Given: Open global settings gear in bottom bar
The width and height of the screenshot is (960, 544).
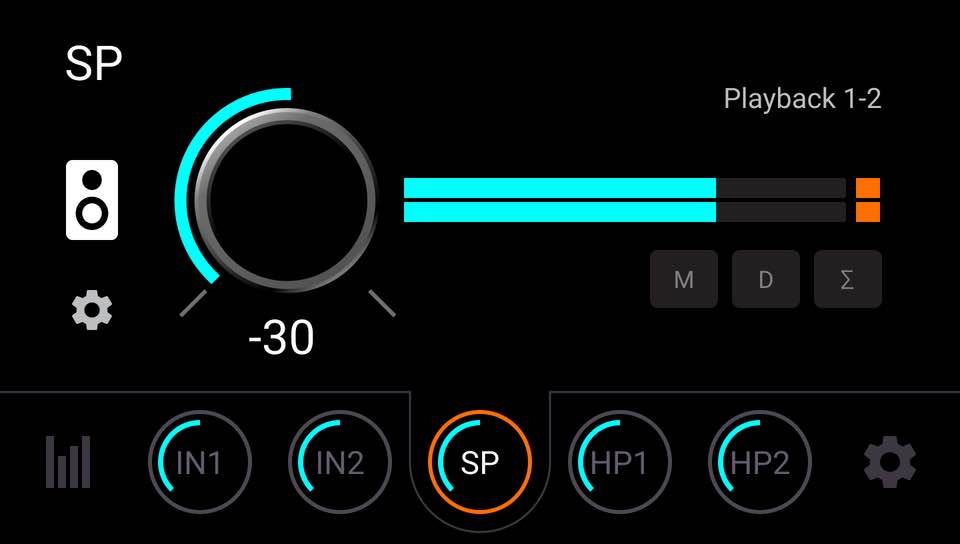Looking at the screenshot, I should coord(890,462).
